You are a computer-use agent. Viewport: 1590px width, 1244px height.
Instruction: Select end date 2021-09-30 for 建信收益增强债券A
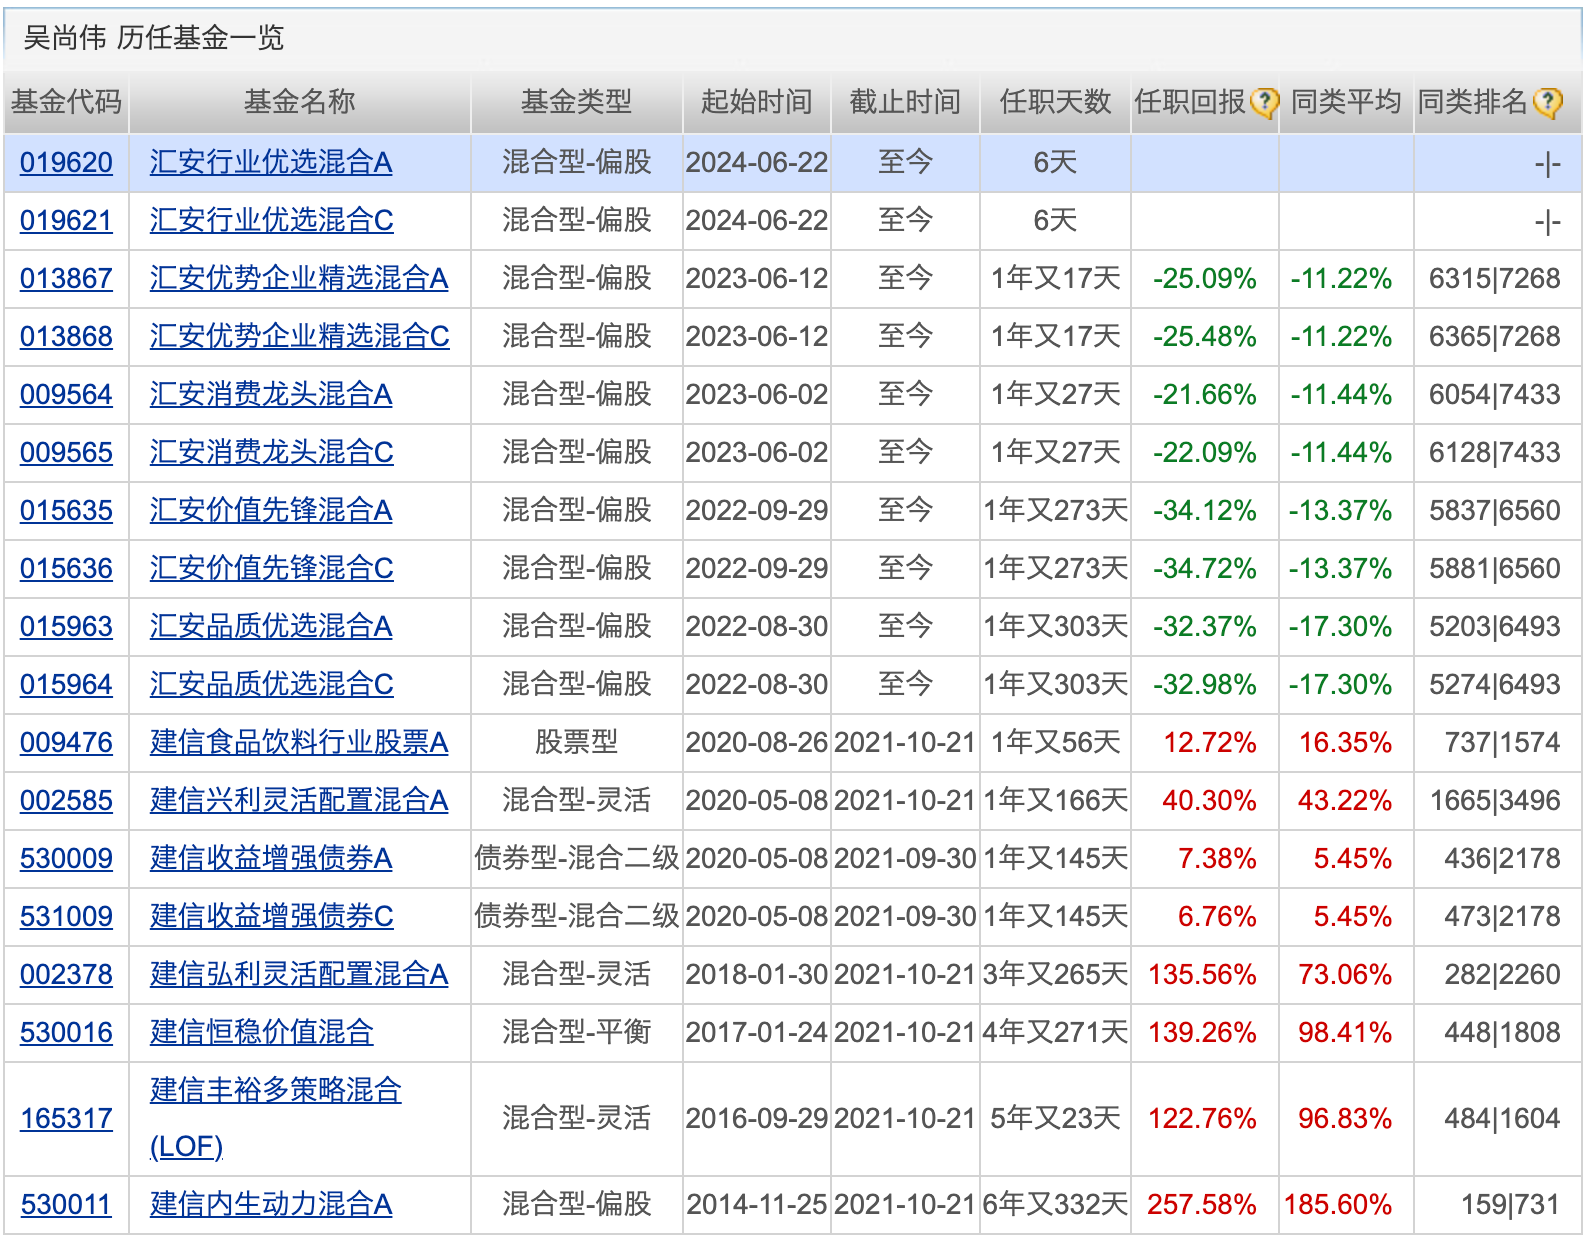(905, 858)
